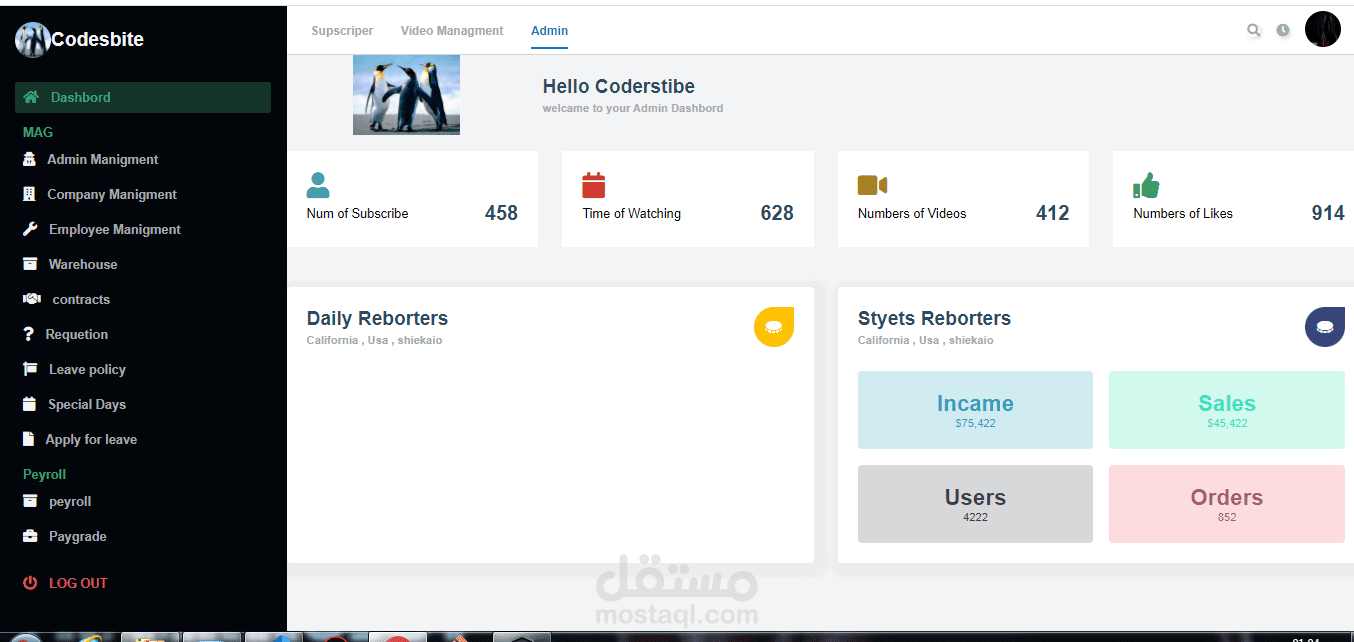The height and width of the screenshot is (642, 1354).
Task: Click the subscriber person icon on stats card
Action: coord(318,184)
